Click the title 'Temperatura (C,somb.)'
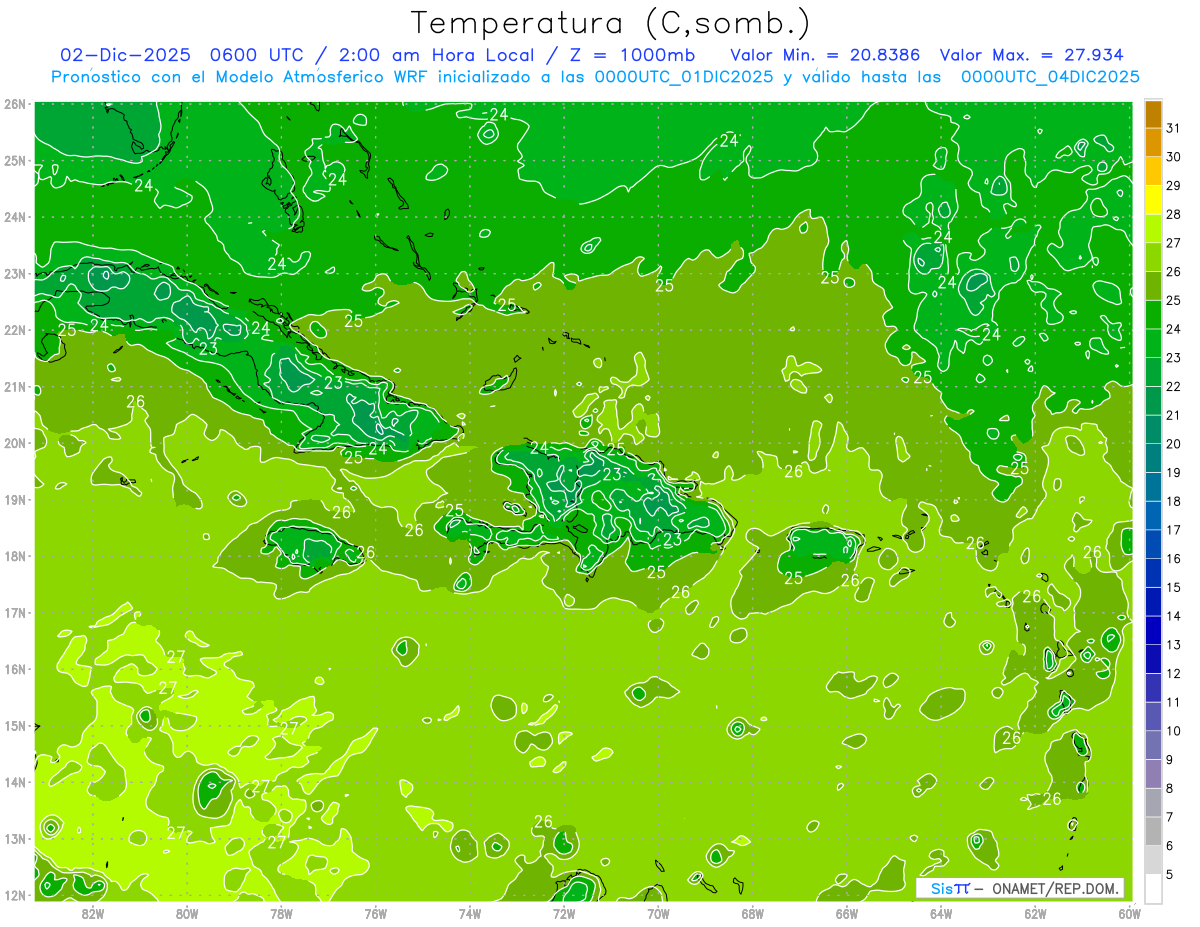Screen dimensions: 1200x927 (x=610, y=23)
